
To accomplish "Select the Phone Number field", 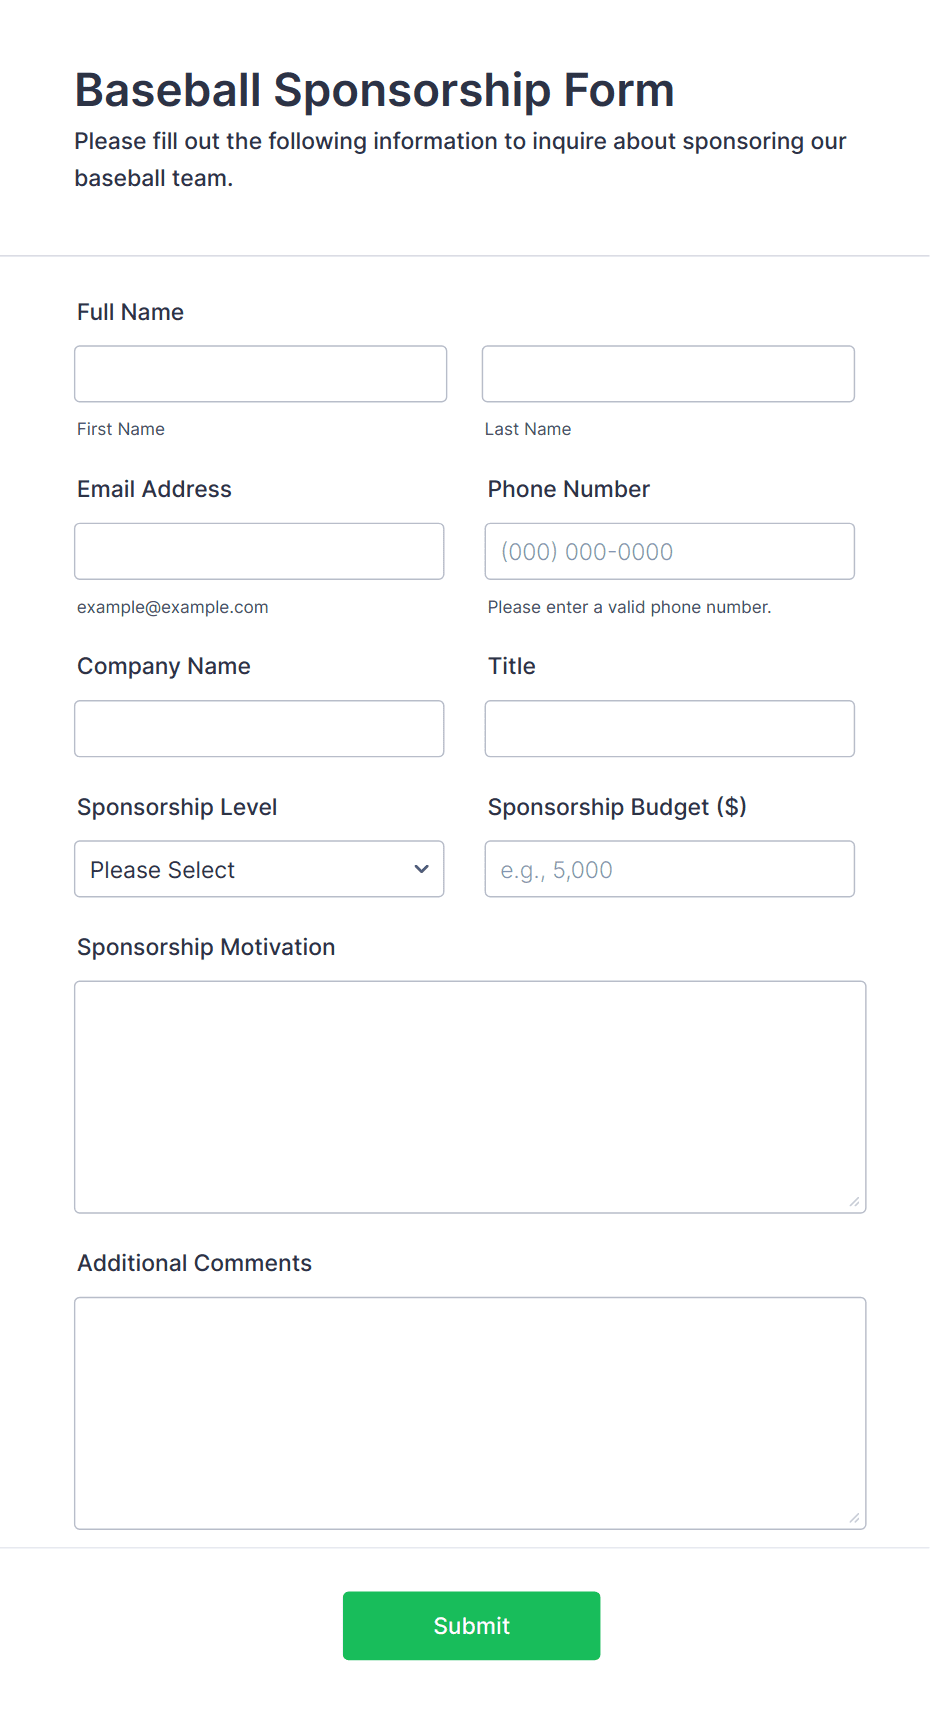I will coord(670,551).
